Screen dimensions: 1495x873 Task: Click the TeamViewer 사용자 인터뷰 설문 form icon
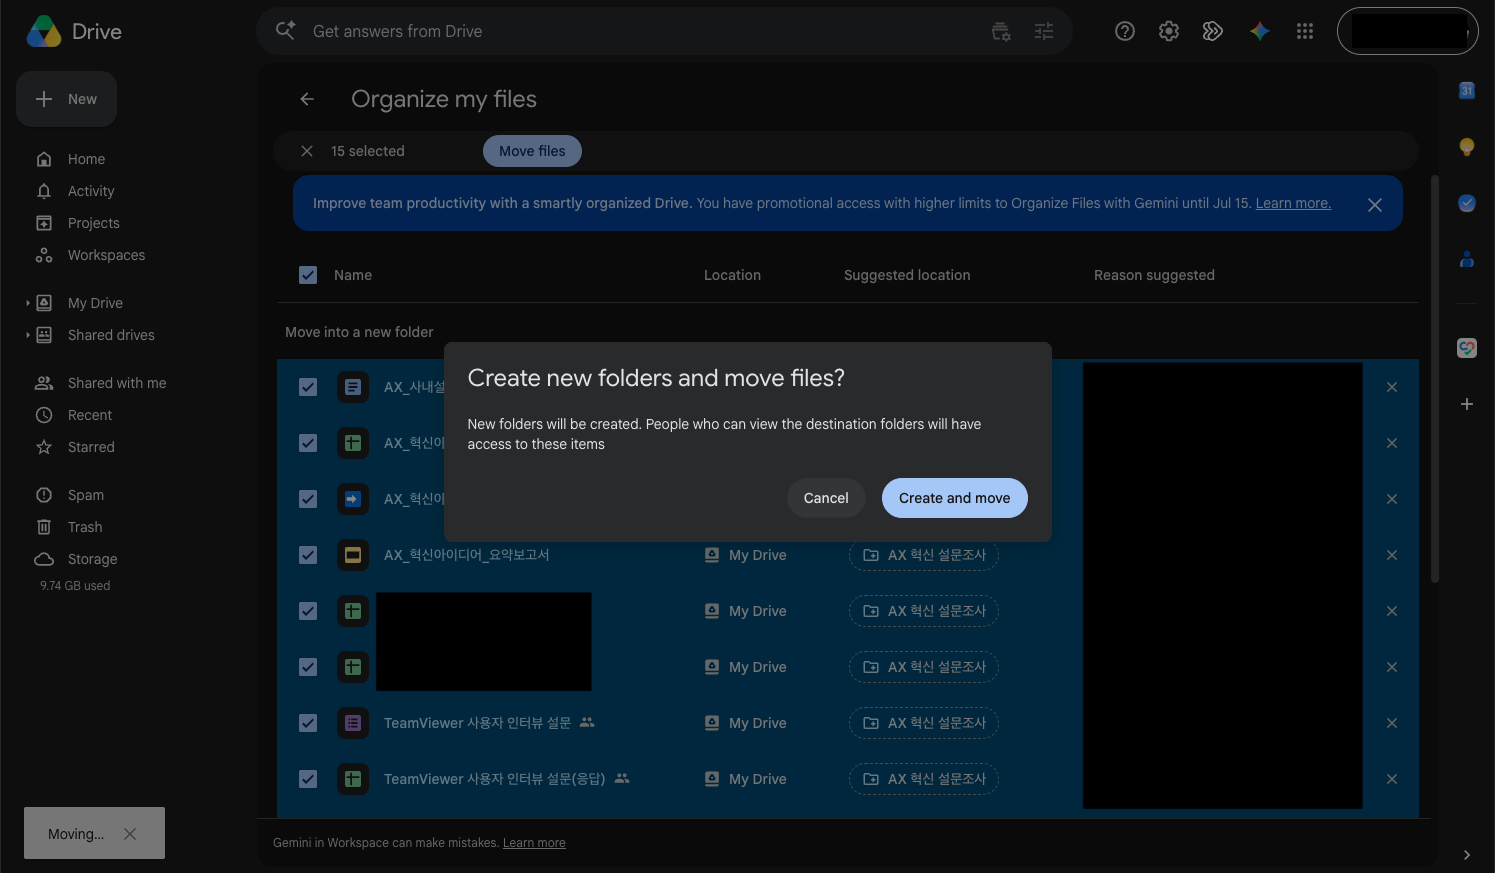tap(353, 723)
